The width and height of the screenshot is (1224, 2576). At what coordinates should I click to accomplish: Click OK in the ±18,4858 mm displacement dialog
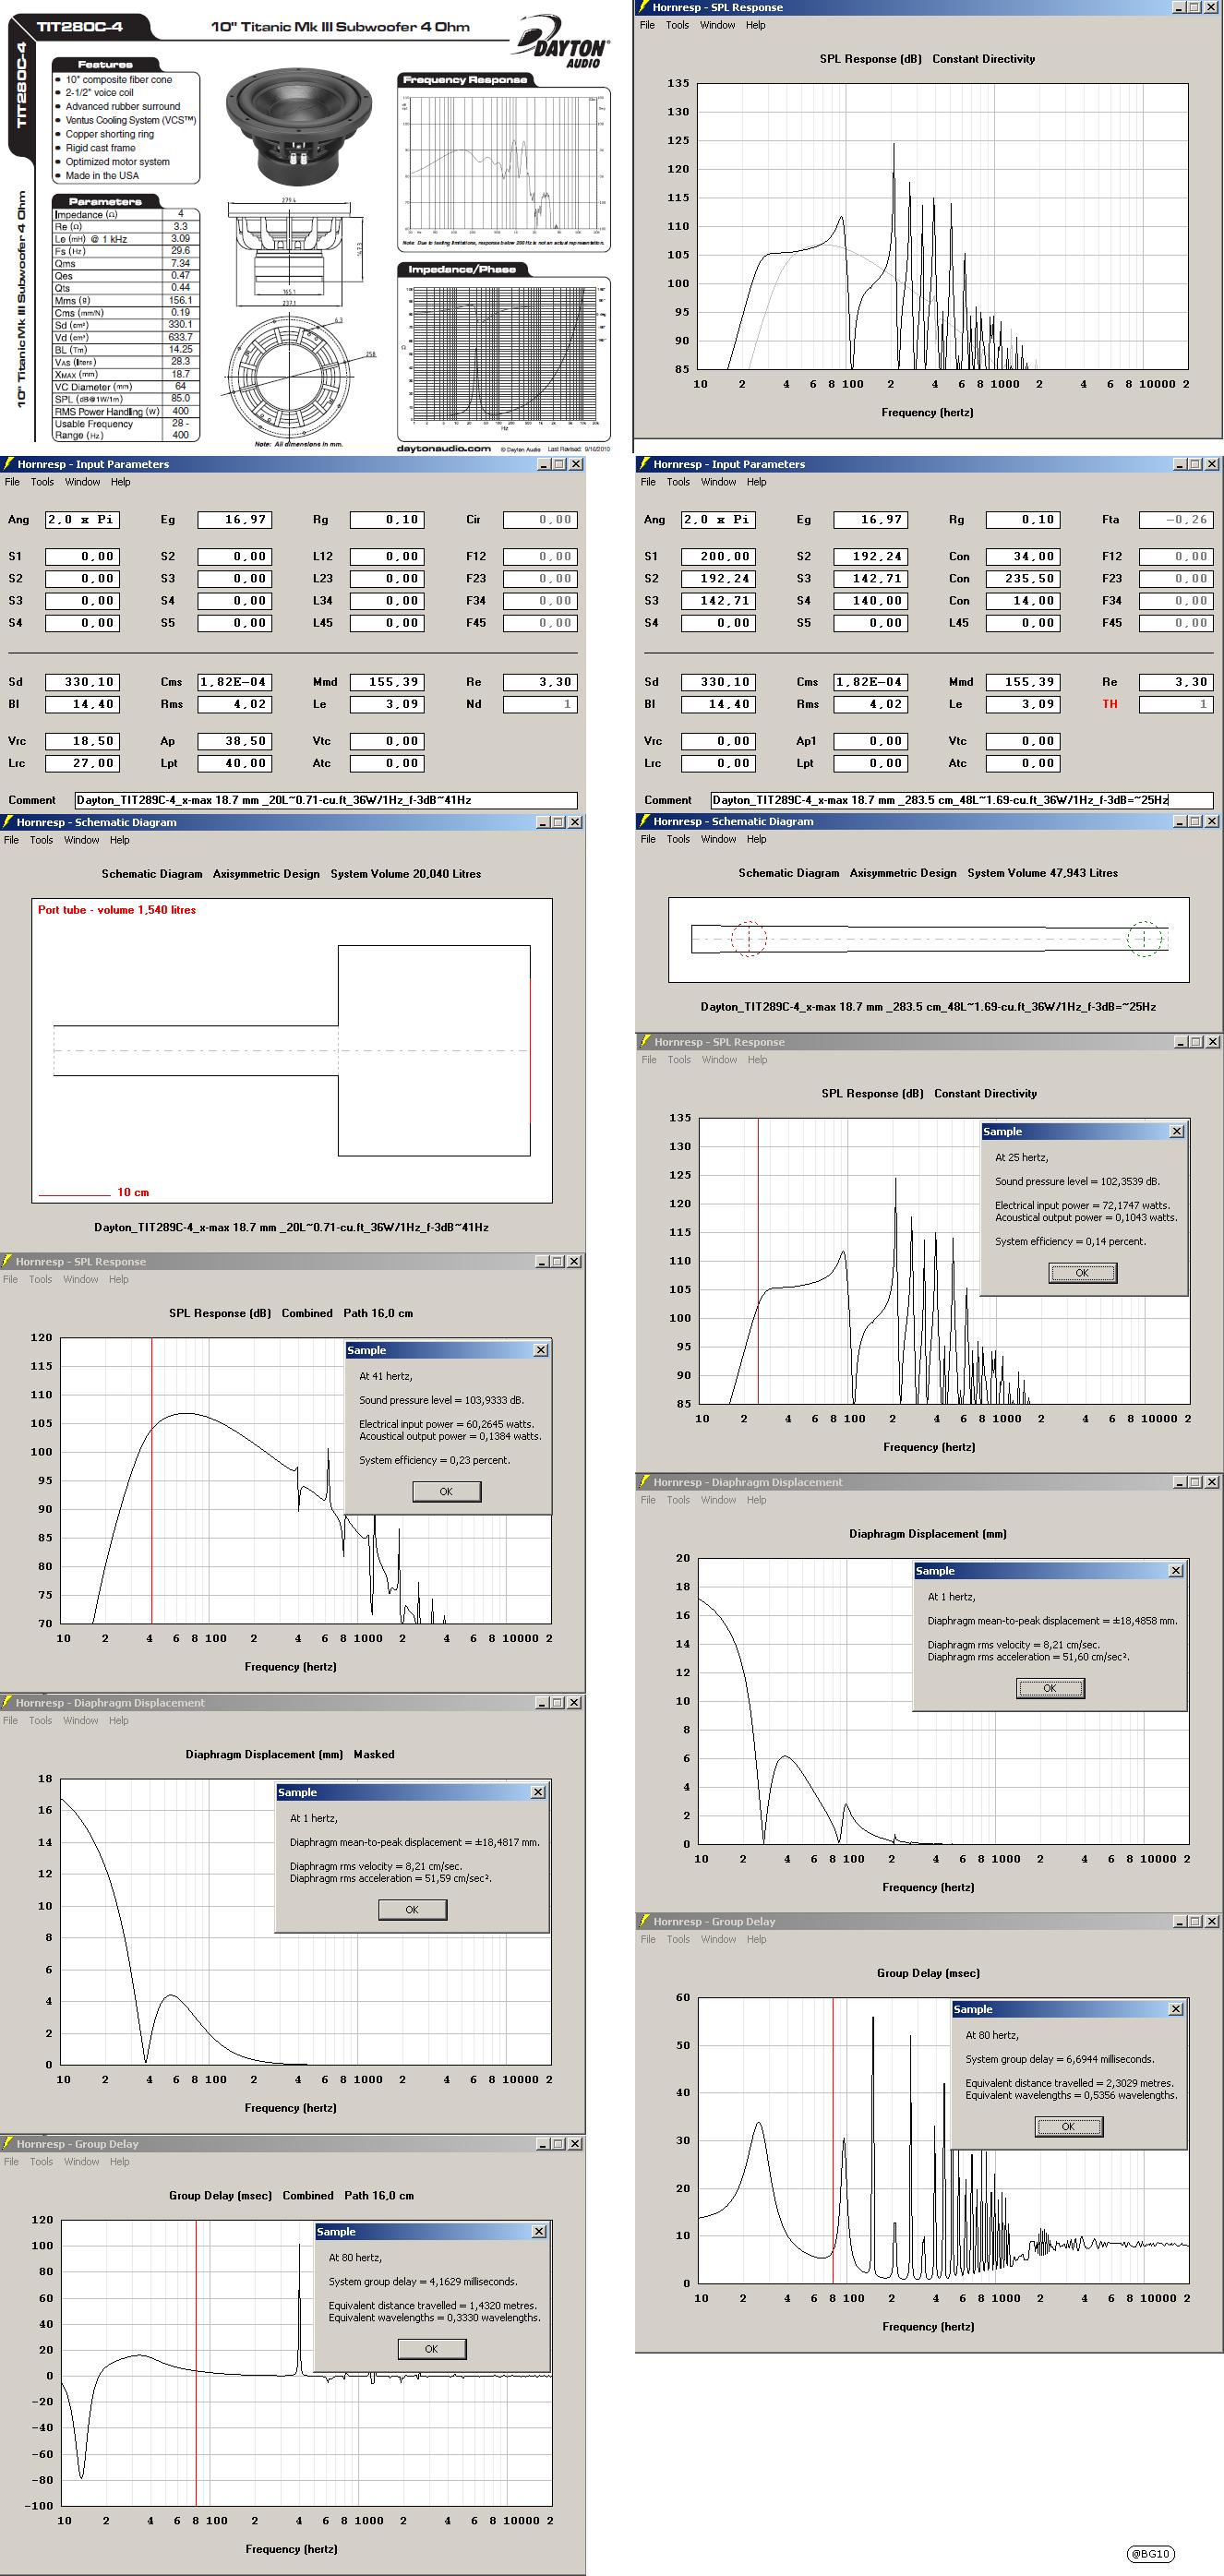[1050, 1688]
